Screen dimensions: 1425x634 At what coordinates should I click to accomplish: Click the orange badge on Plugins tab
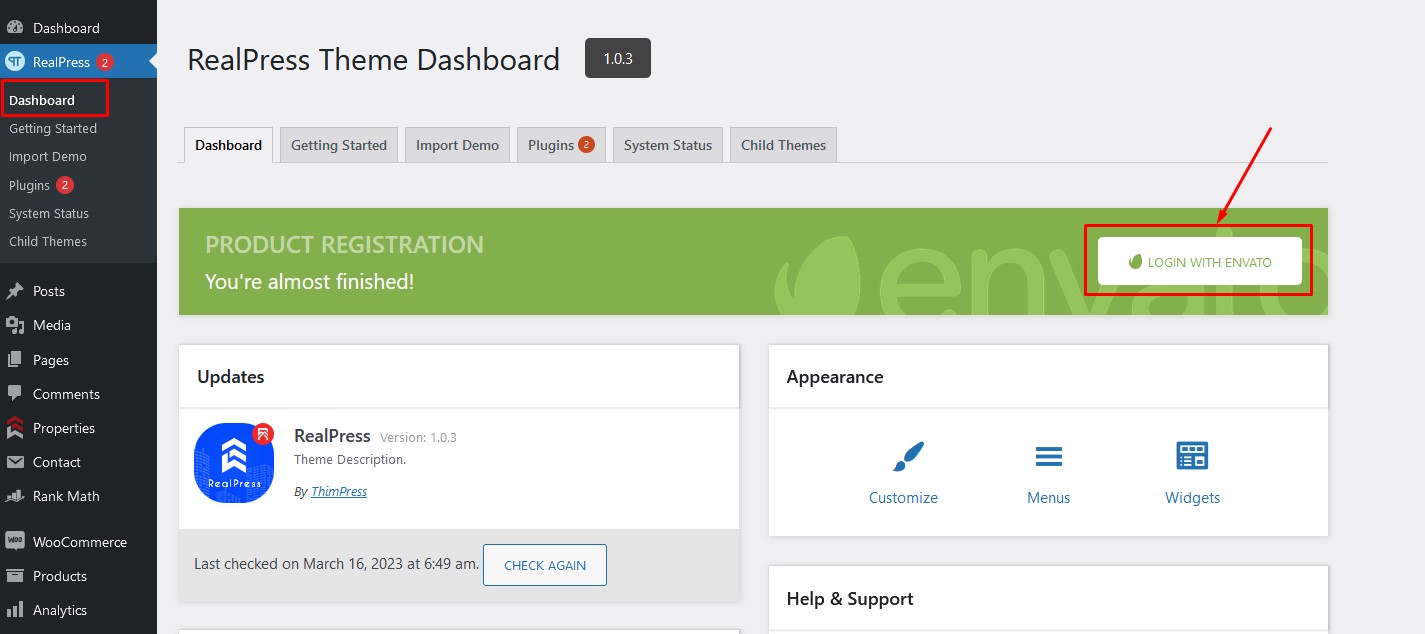click(x=586, y=145)
